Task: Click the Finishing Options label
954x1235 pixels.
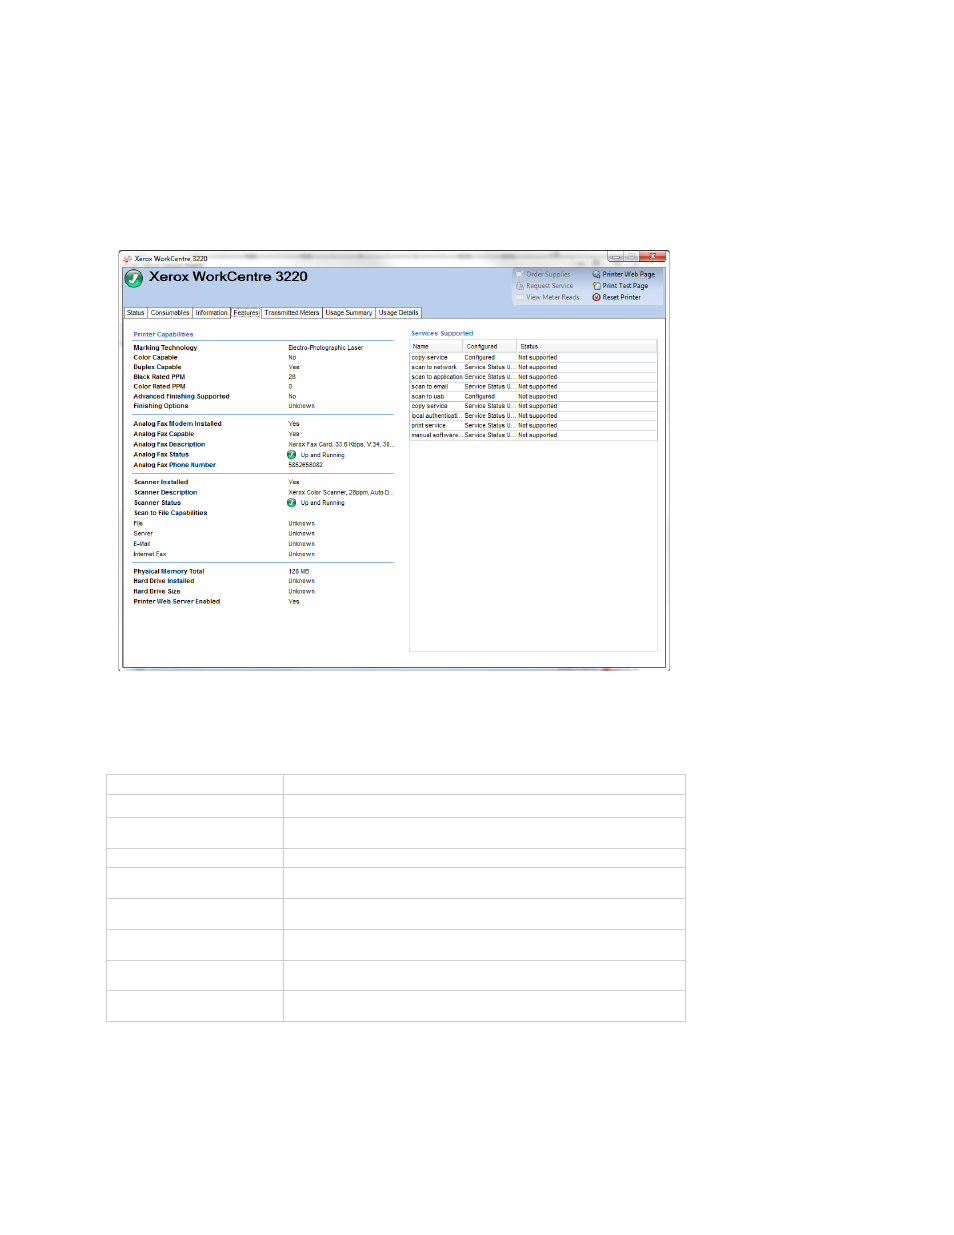Action: click(161, 406)
